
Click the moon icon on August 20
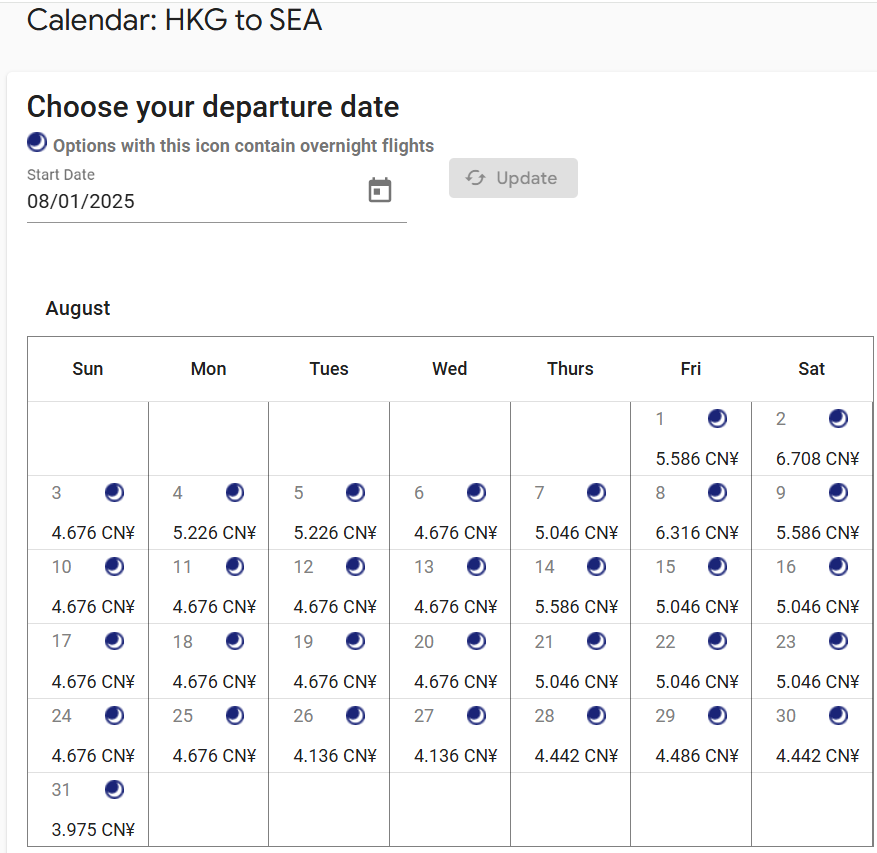tap(476, 641)
